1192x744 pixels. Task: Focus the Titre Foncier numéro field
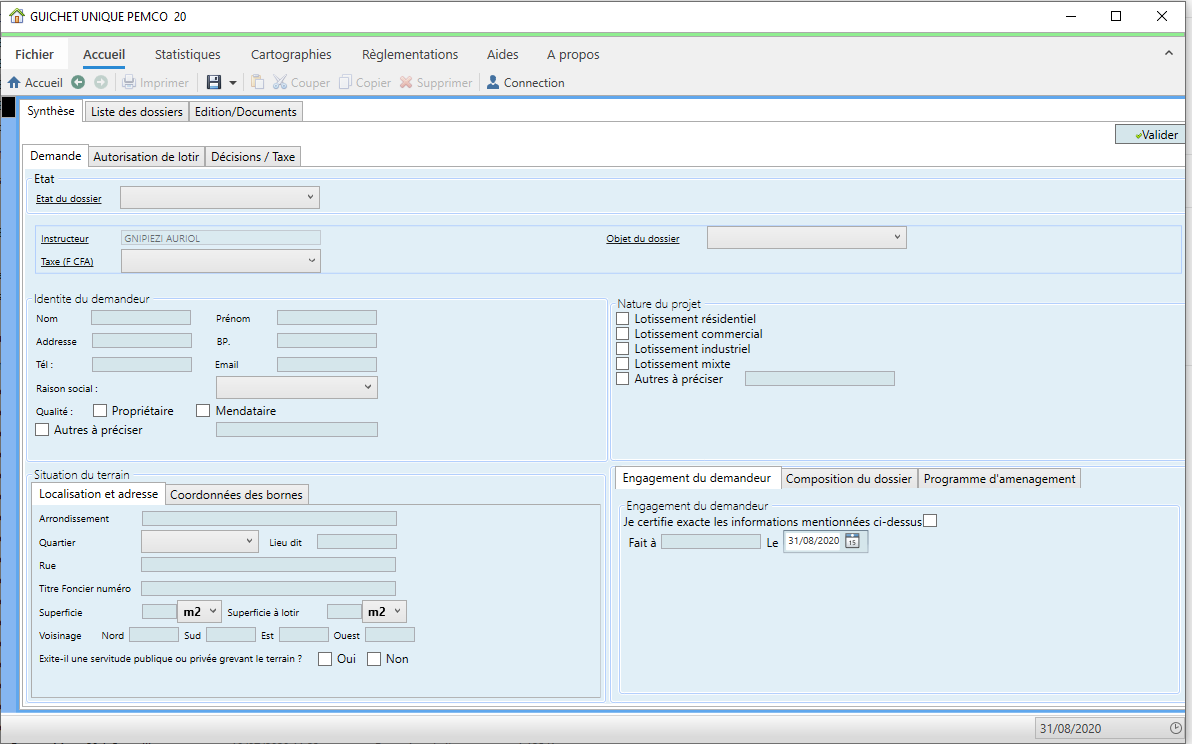point(268,588)
